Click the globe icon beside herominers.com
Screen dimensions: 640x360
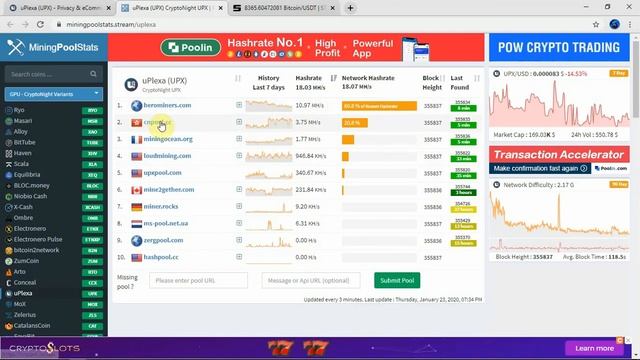136,105
